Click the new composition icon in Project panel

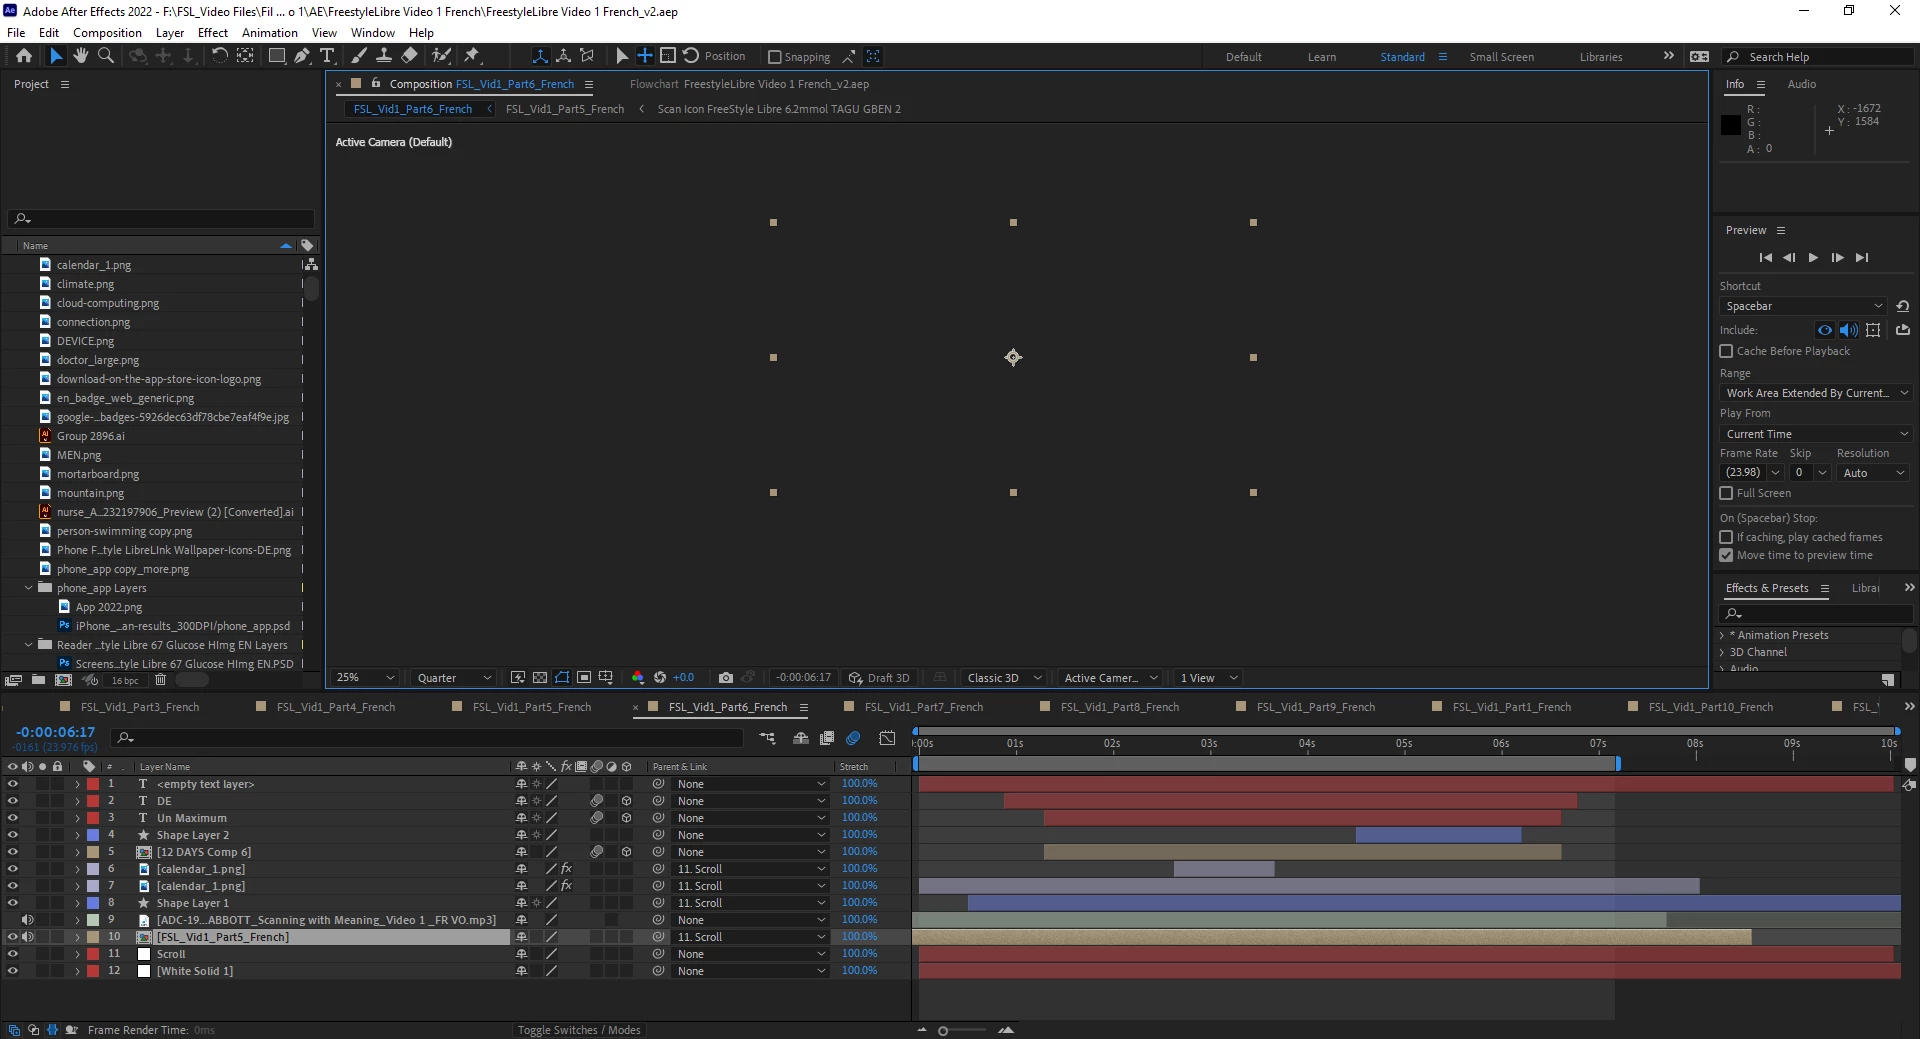(x=63, y=680)
